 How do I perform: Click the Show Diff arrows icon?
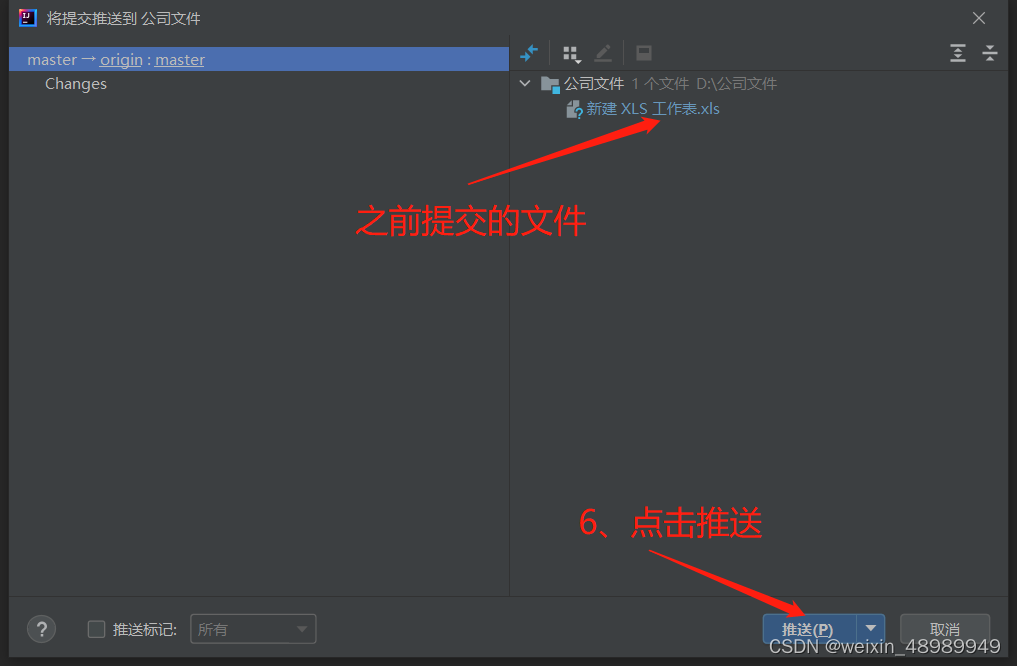[x=529, y=53]
